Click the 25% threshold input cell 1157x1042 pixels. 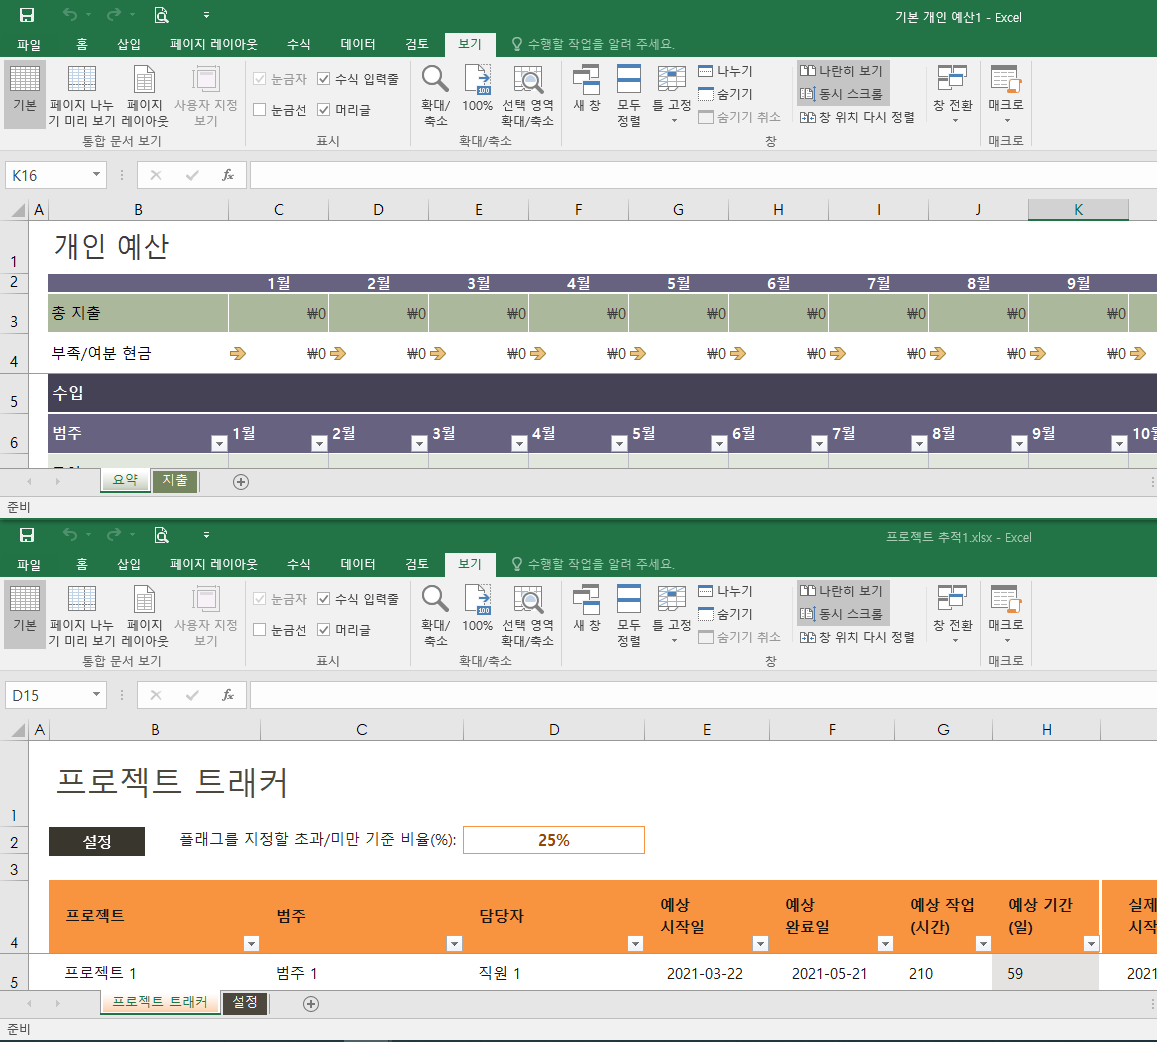coord(553,840)
